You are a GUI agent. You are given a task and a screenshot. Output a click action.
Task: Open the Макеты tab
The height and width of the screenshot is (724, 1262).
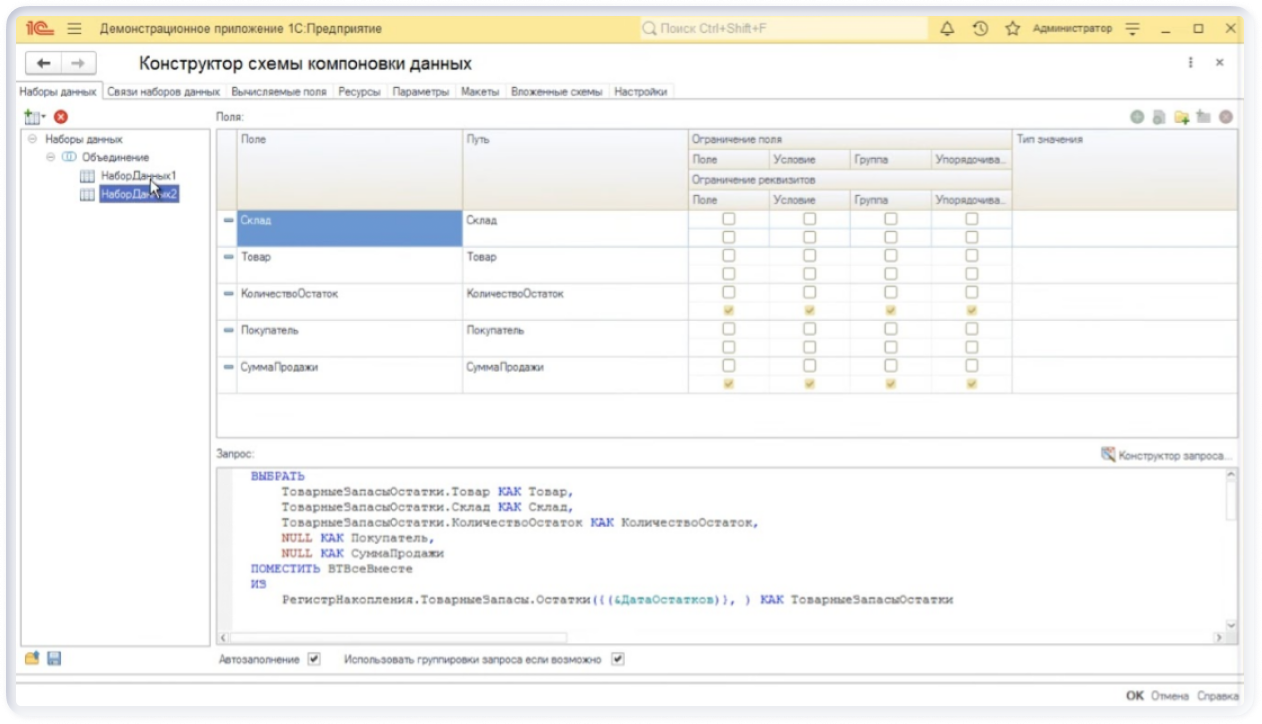click(x=480, y=92)
